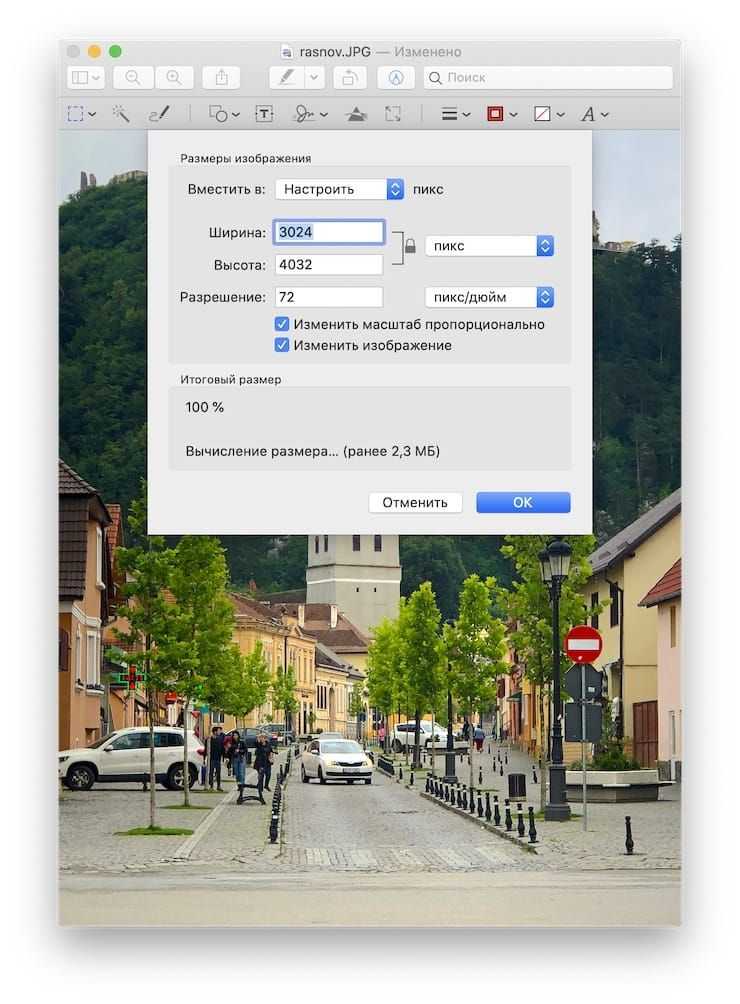The image size is (740, 1004).
Task: Click the yellow minimize window button
Action: point(94,51)
